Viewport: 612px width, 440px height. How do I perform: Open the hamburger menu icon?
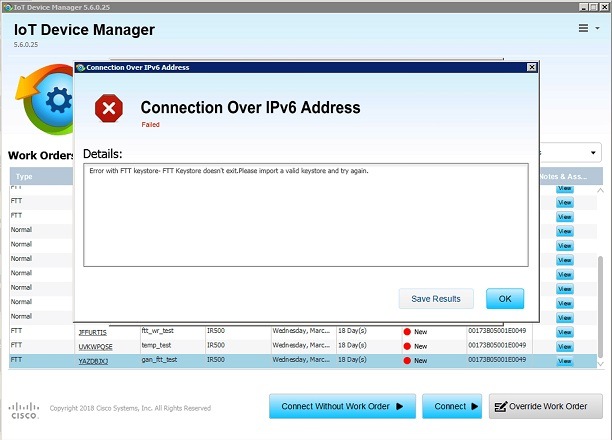click(x=583, y=28)
